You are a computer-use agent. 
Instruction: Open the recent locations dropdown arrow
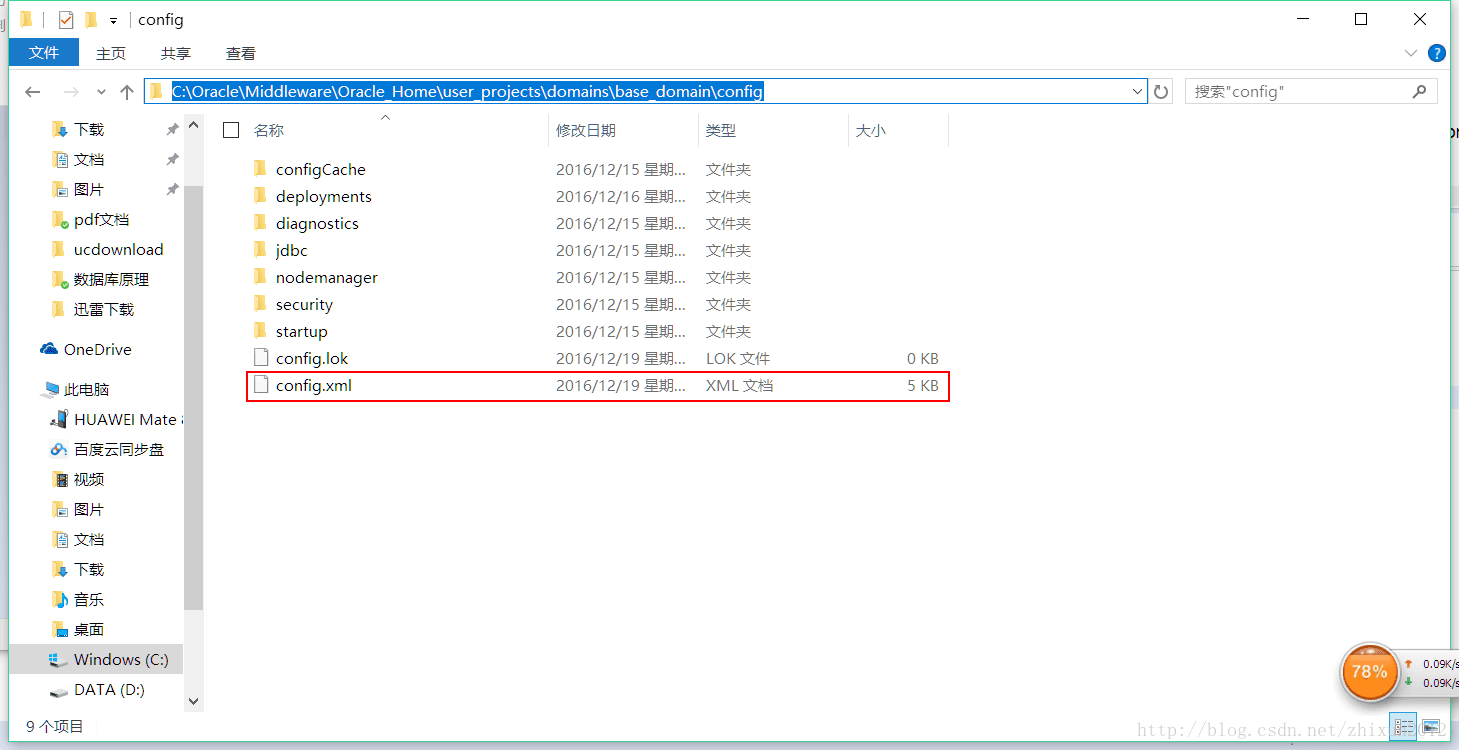pyautogui.click(x=100, y=93)
